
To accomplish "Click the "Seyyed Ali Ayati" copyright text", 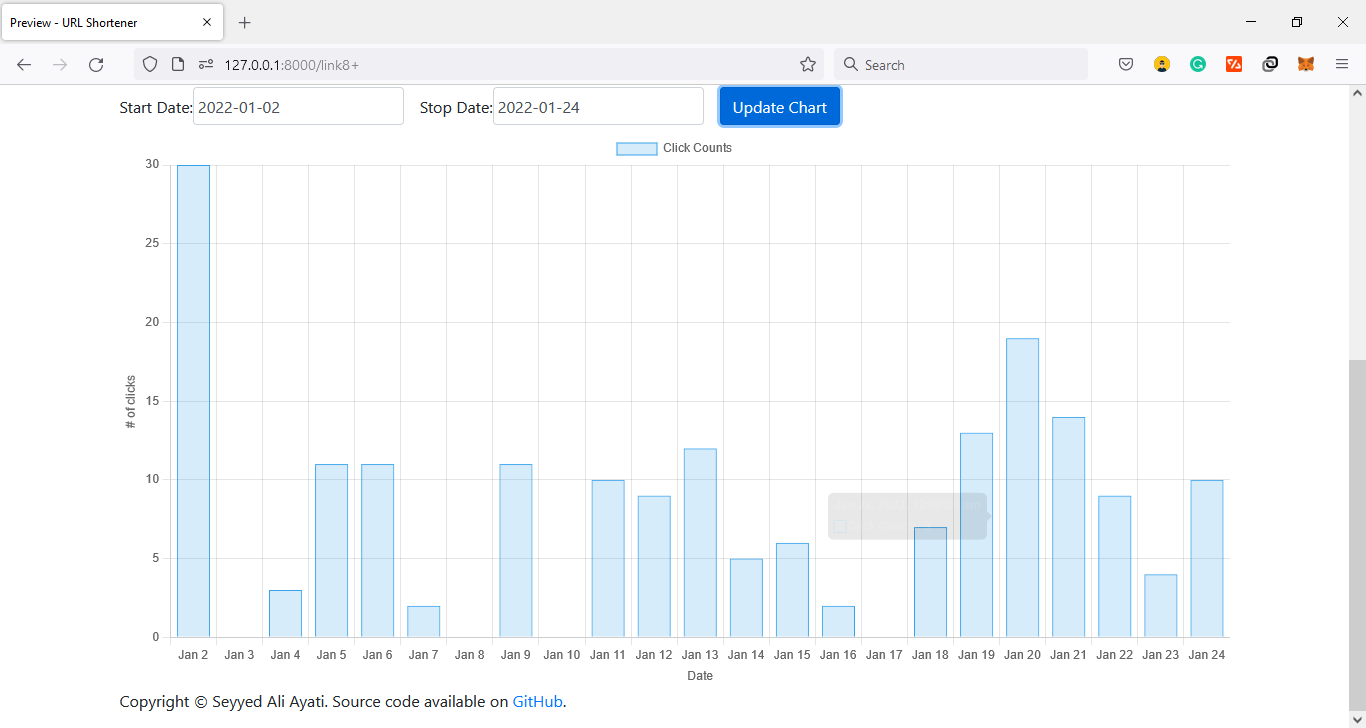I will (269, 702).
